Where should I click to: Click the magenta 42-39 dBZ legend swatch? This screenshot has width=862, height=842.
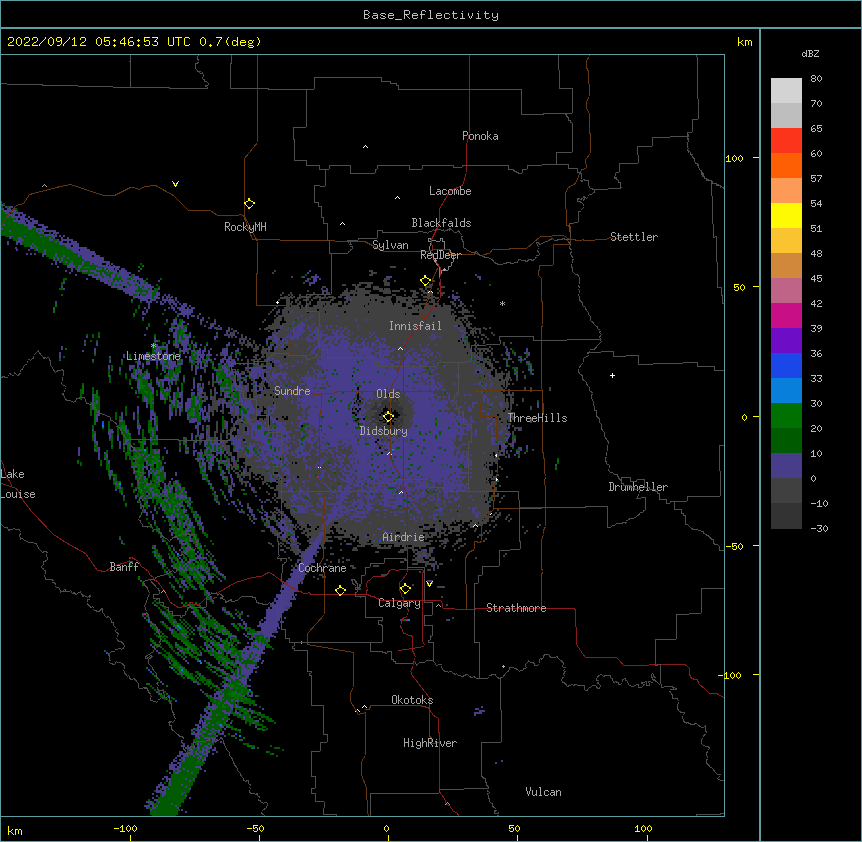786,315
